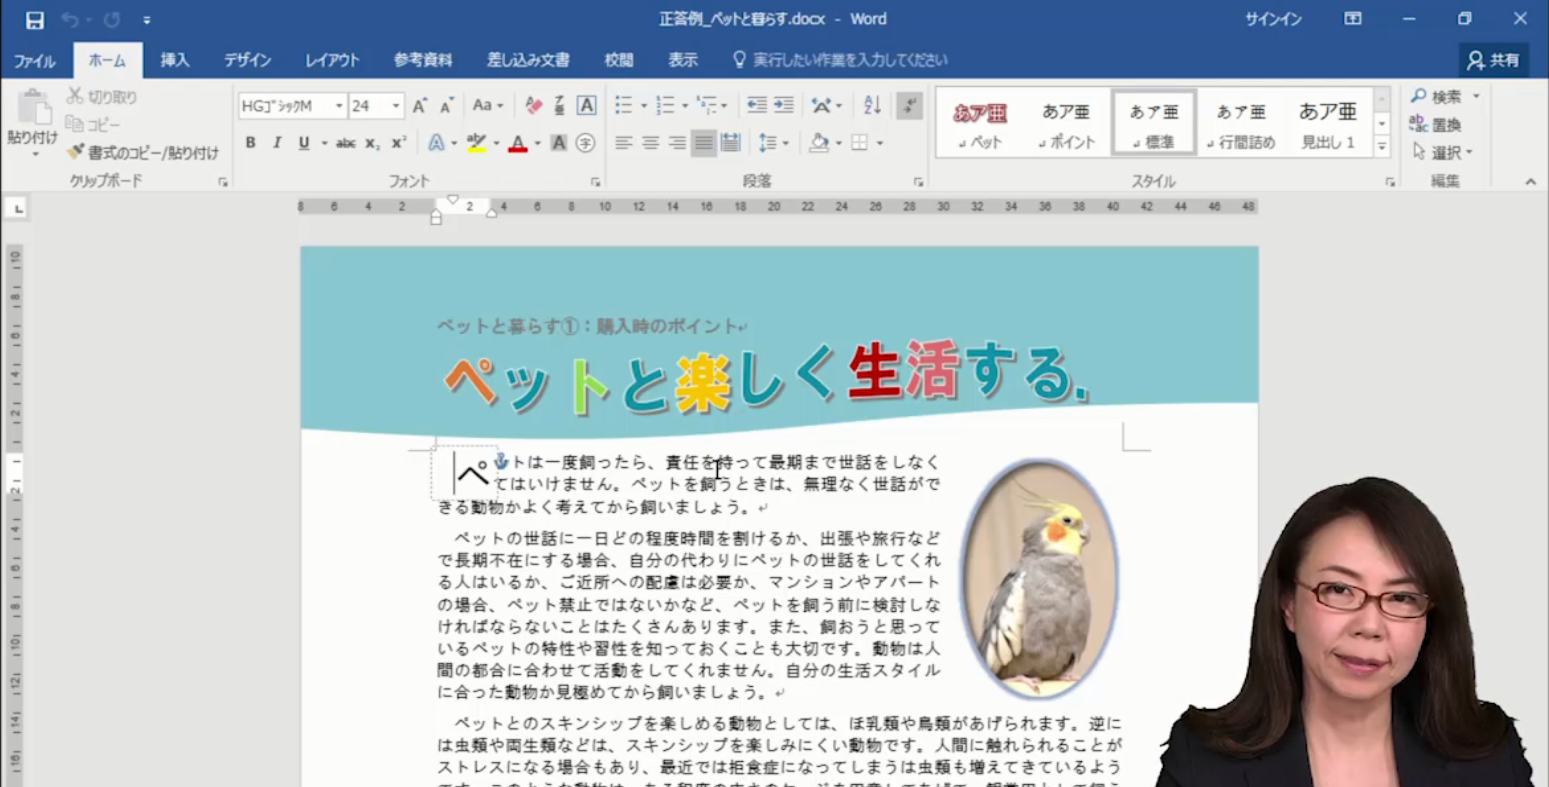The image size is (1549, 787).
Task: Apply subscript formatting
Action: pos(372,143)
